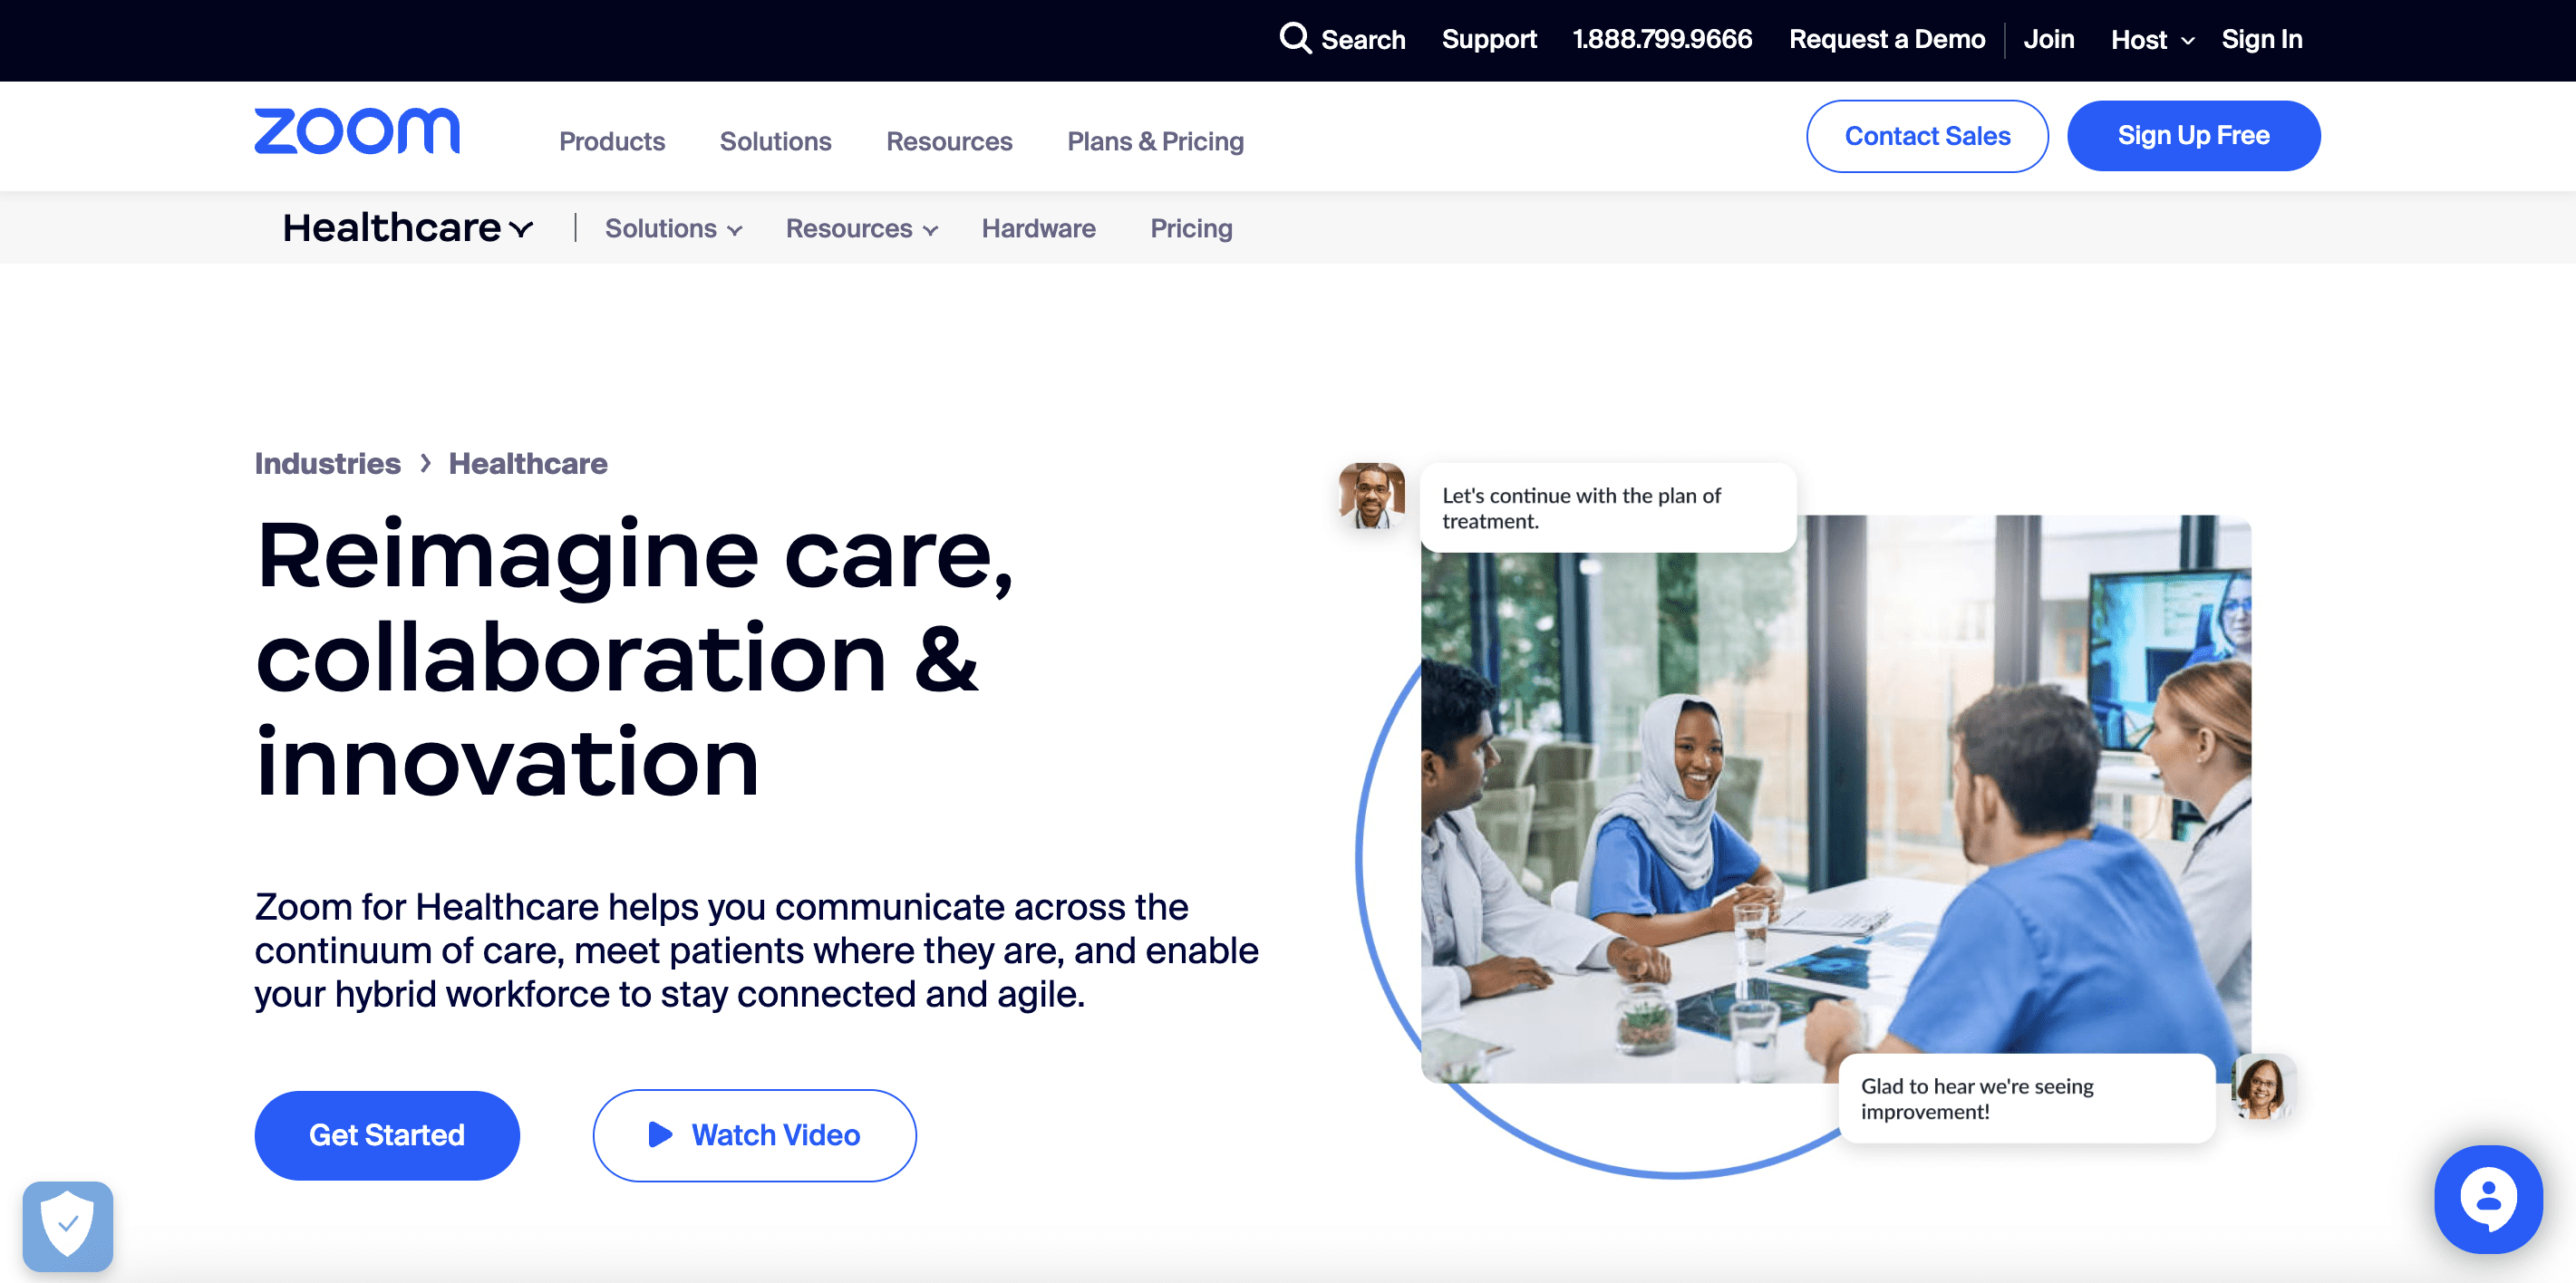
Task: Click the woman avatar beside the improvement message
Action: coord(2263,1086)
